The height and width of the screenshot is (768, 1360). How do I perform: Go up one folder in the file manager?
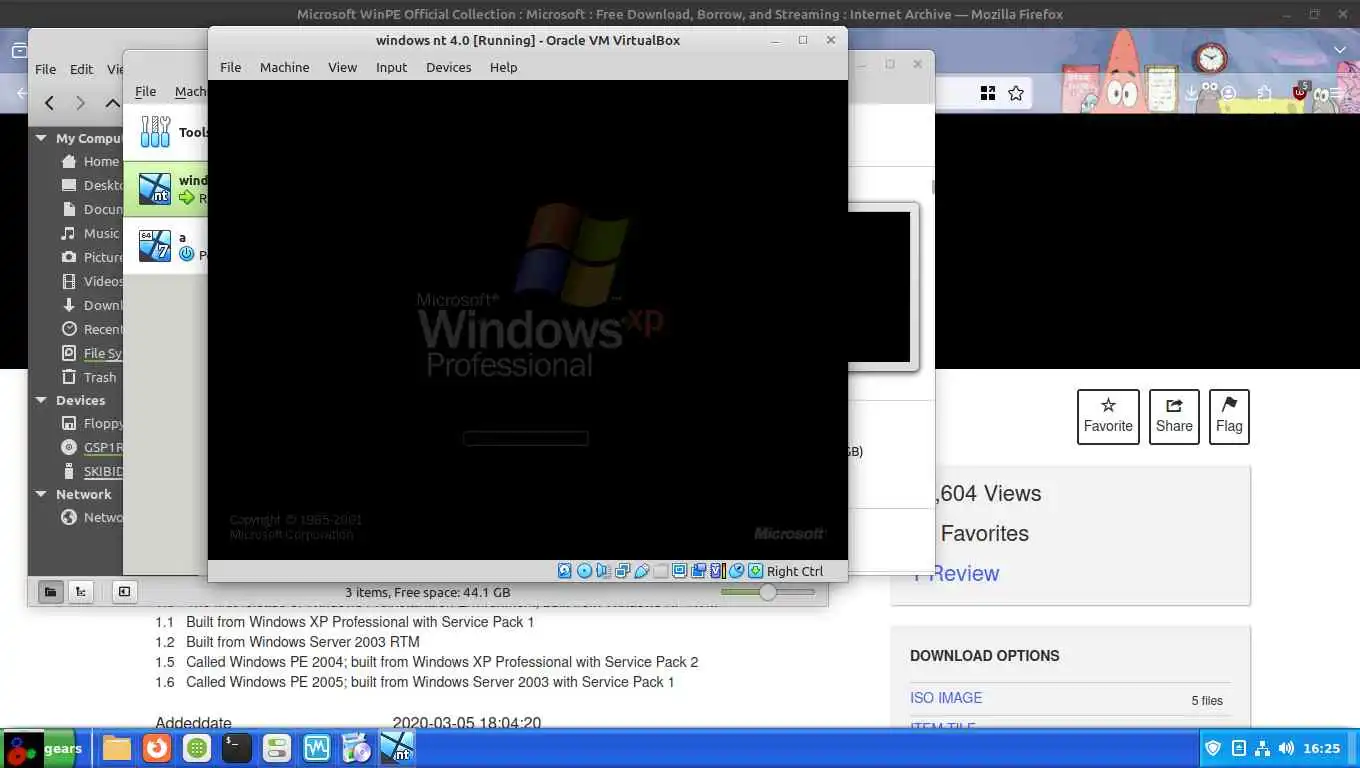point(113,102)
